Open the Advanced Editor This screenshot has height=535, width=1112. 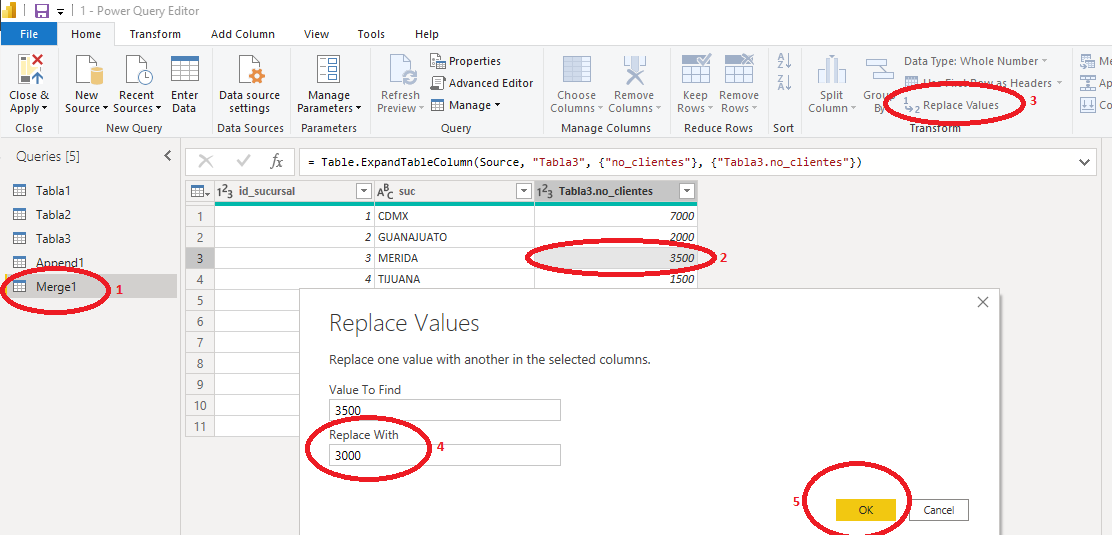pyautogui.click(x=482, y=83)
